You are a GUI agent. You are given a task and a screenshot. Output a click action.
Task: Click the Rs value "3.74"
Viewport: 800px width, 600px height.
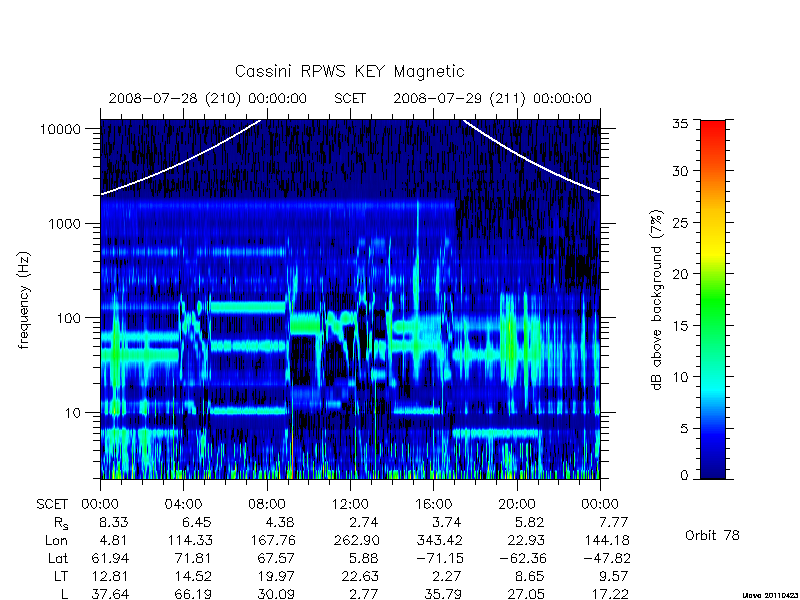[445, 522]
